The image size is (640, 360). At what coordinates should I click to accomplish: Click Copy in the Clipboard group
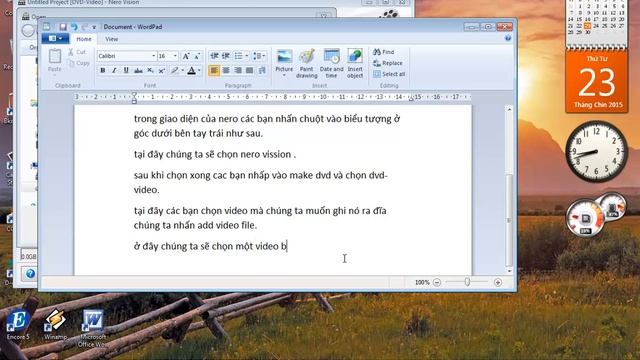click(x=78, y=63)
